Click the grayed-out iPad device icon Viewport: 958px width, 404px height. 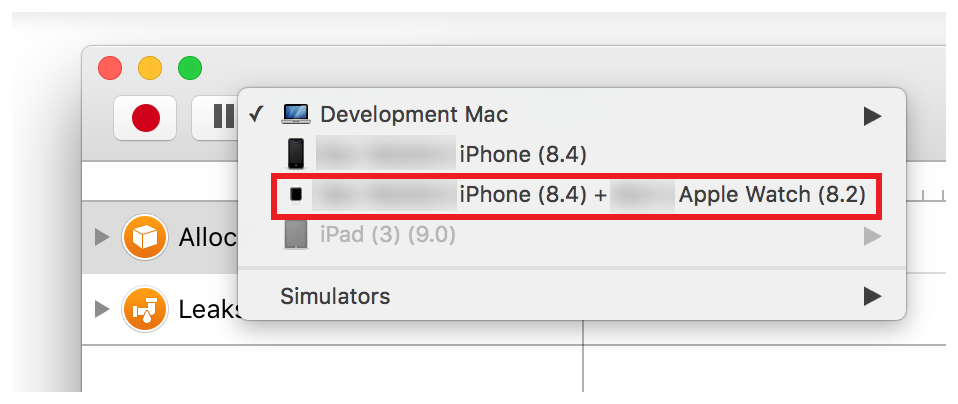coord(296,235)
